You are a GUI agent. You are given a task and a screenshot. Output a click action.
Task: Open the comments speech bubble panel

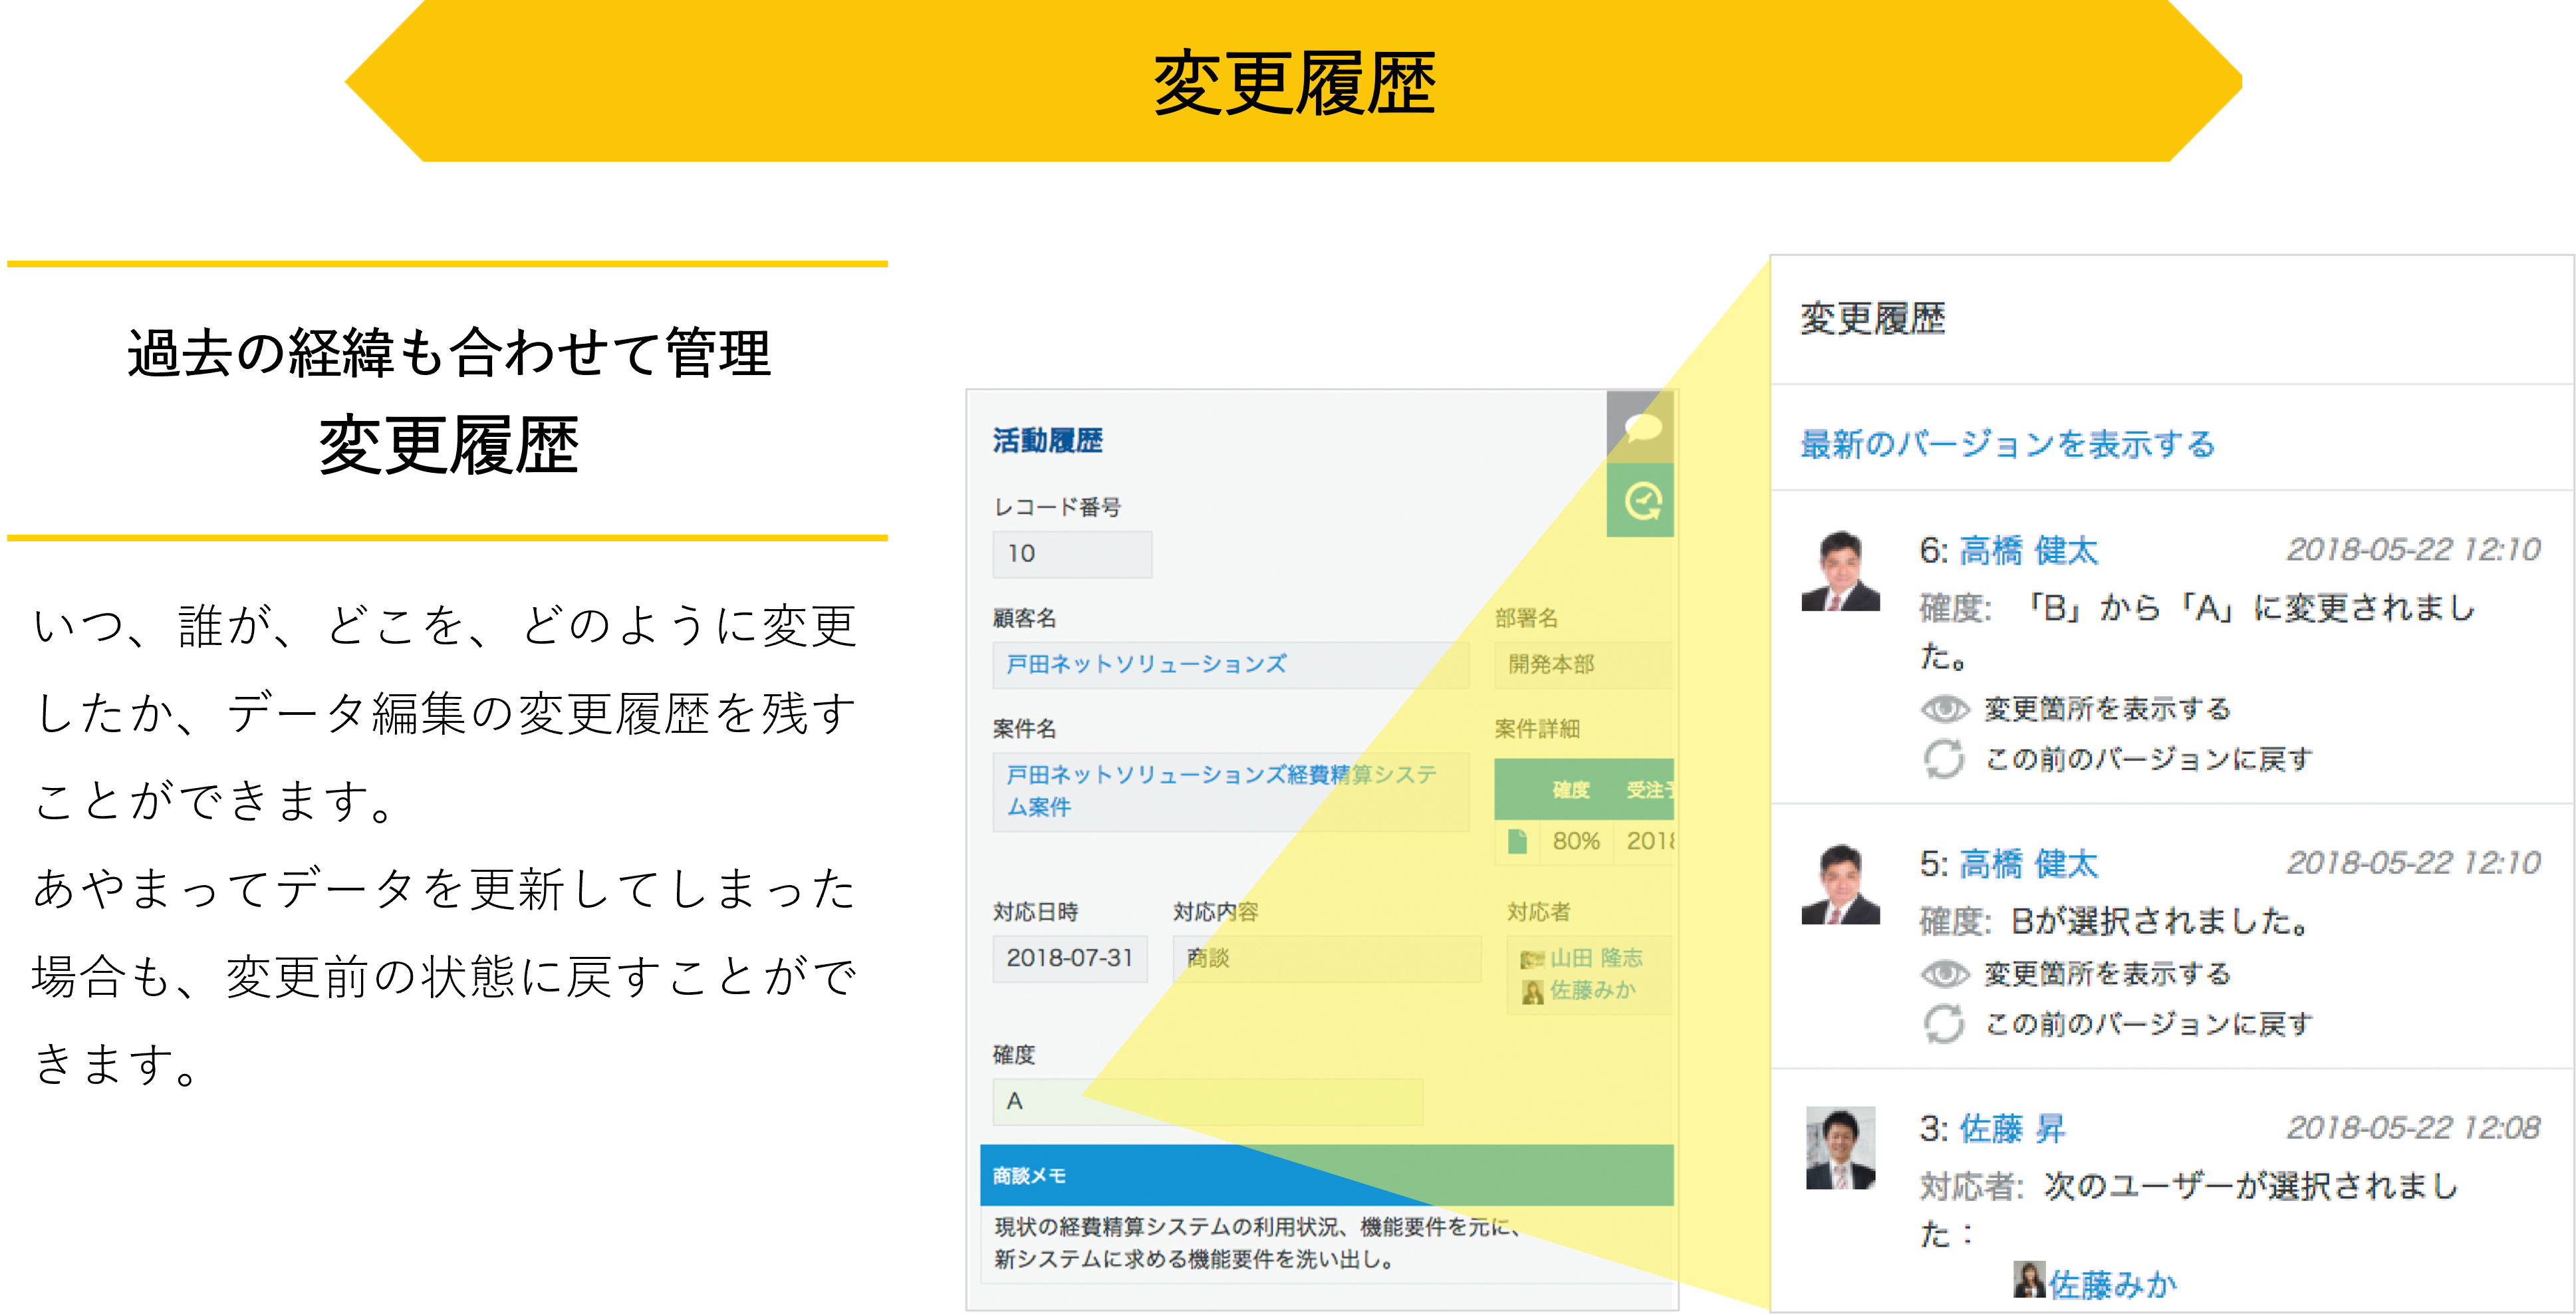click(1641, 427)
